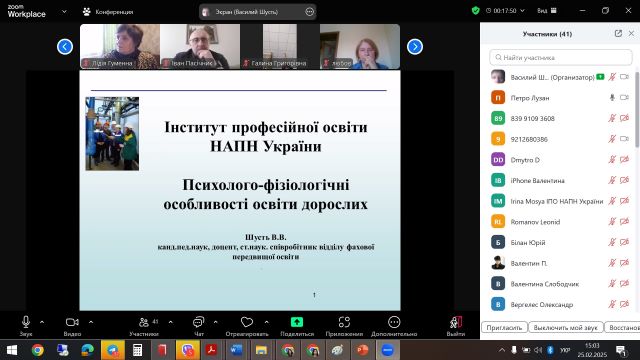
Task: Show next video thumbnails with right arrow
Action: pyautogui.click(x=415, y=47)
